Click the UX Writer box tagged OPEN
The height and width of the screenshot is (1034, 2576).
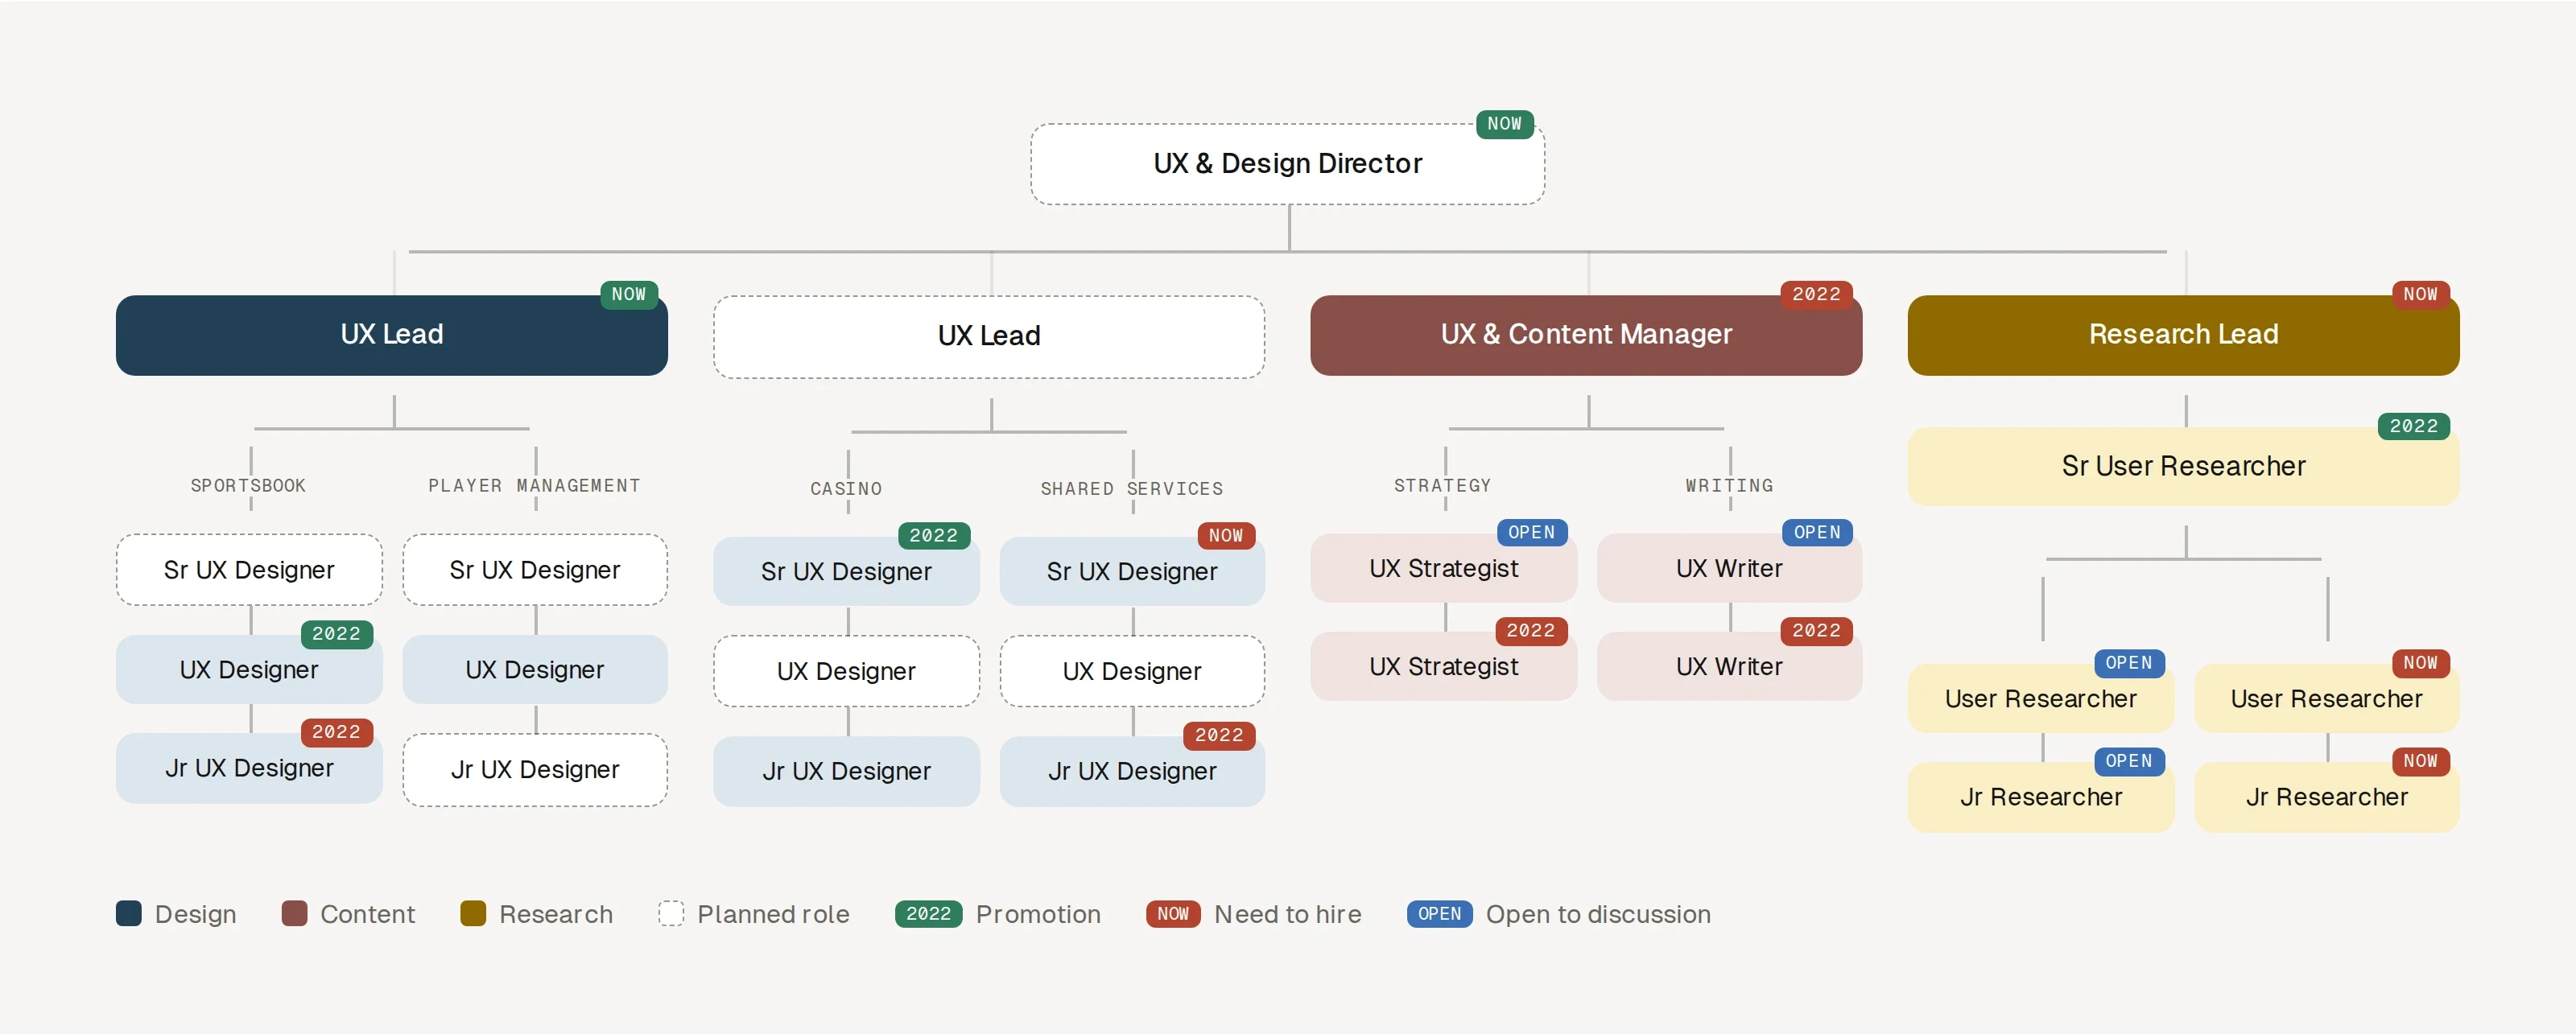1729,569
